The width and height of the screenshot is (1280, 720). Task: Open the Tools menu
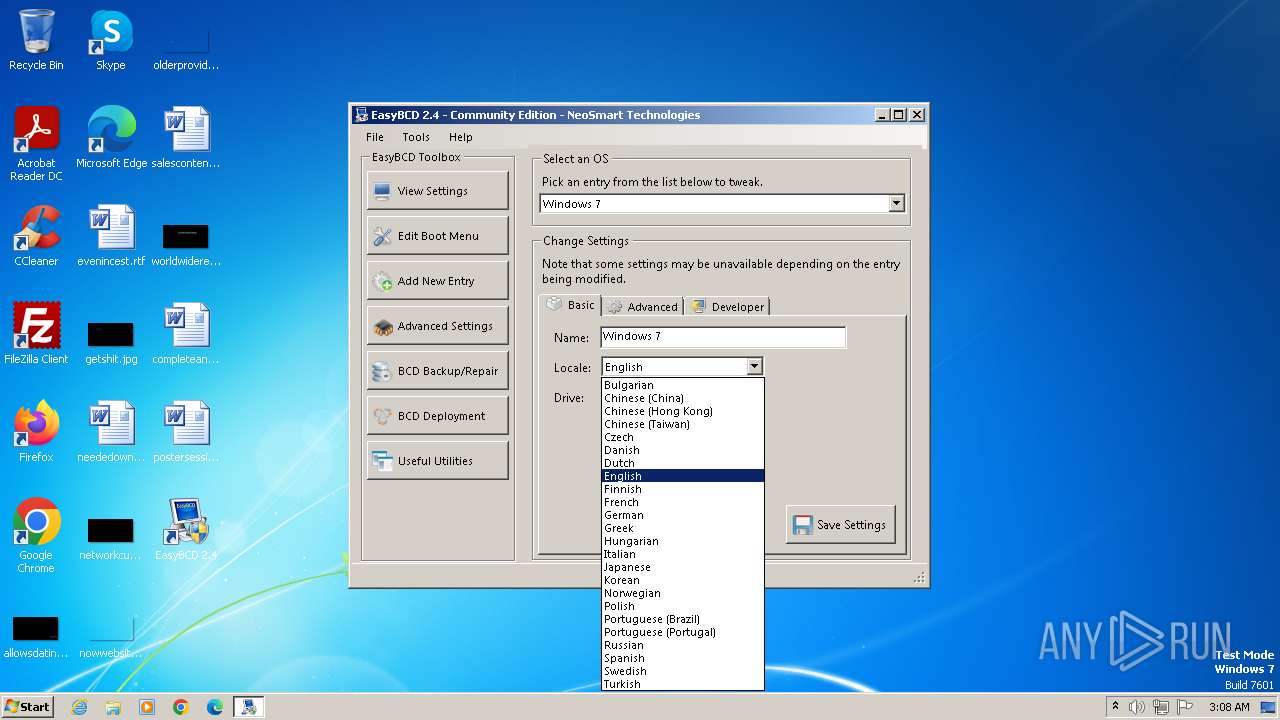click(x=416, y=137)
